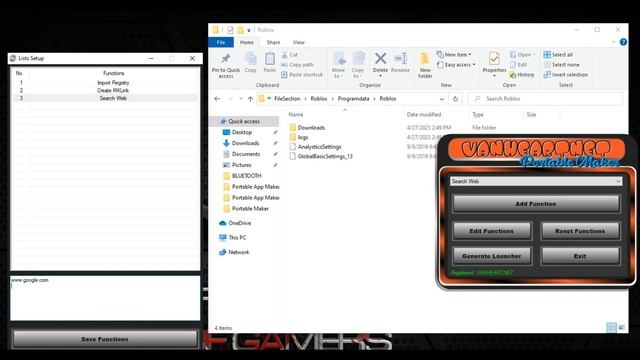The height and width of the screenshot is (360, 640).
Task: Click Select none in ribbon
Action: point(561,64)
